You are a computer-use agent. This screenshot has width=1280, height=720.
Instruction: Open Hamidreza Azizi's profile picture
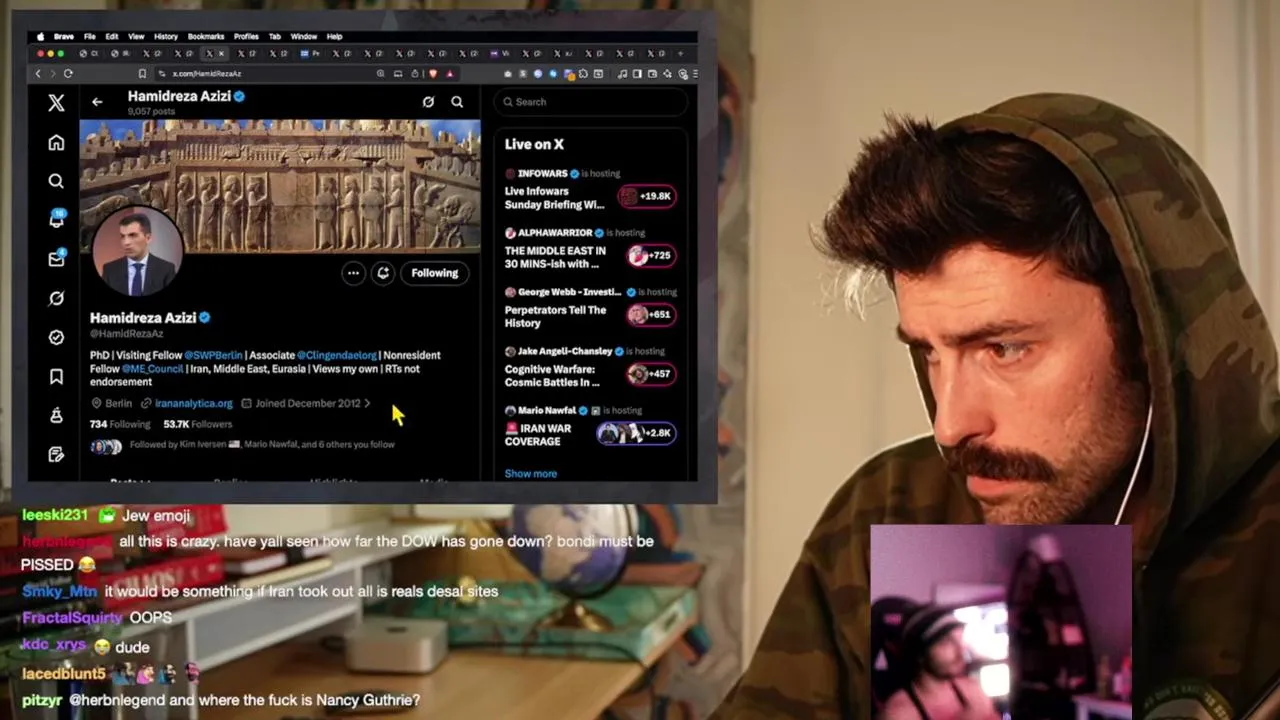click(137, 251)
